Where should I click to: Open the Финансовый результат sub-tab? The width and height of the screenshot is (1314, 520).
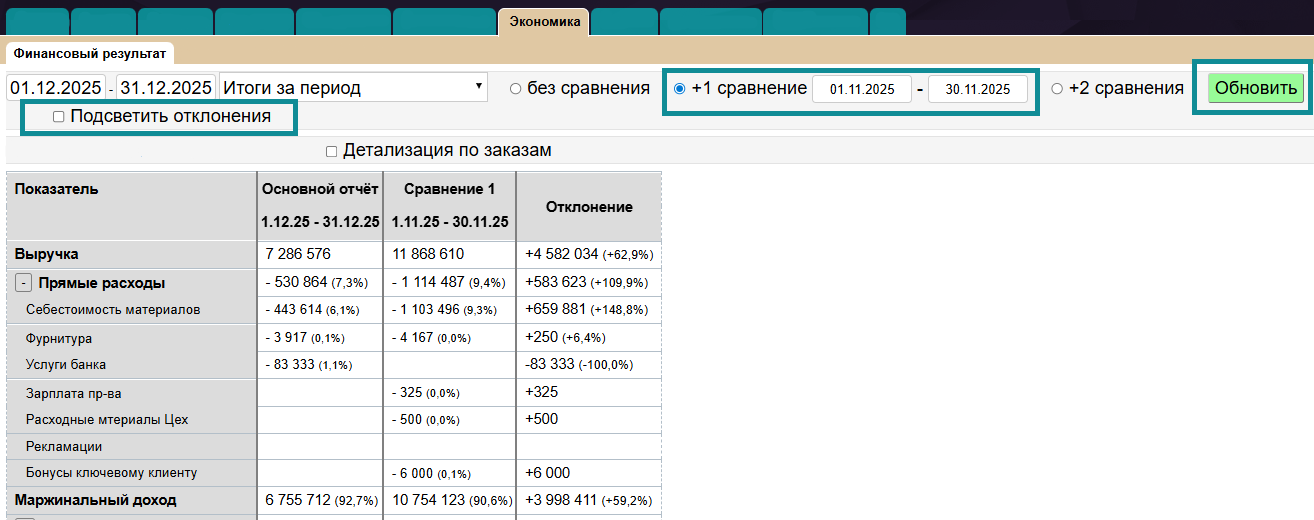(x=90, y=52)
